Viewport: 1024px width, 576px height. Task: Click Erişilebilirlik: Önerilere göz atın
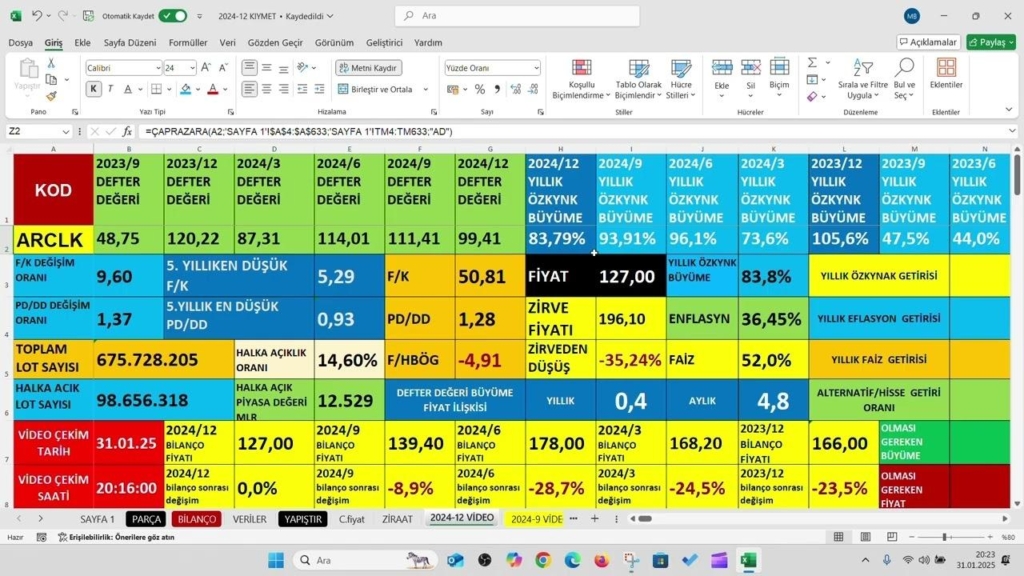116,537
